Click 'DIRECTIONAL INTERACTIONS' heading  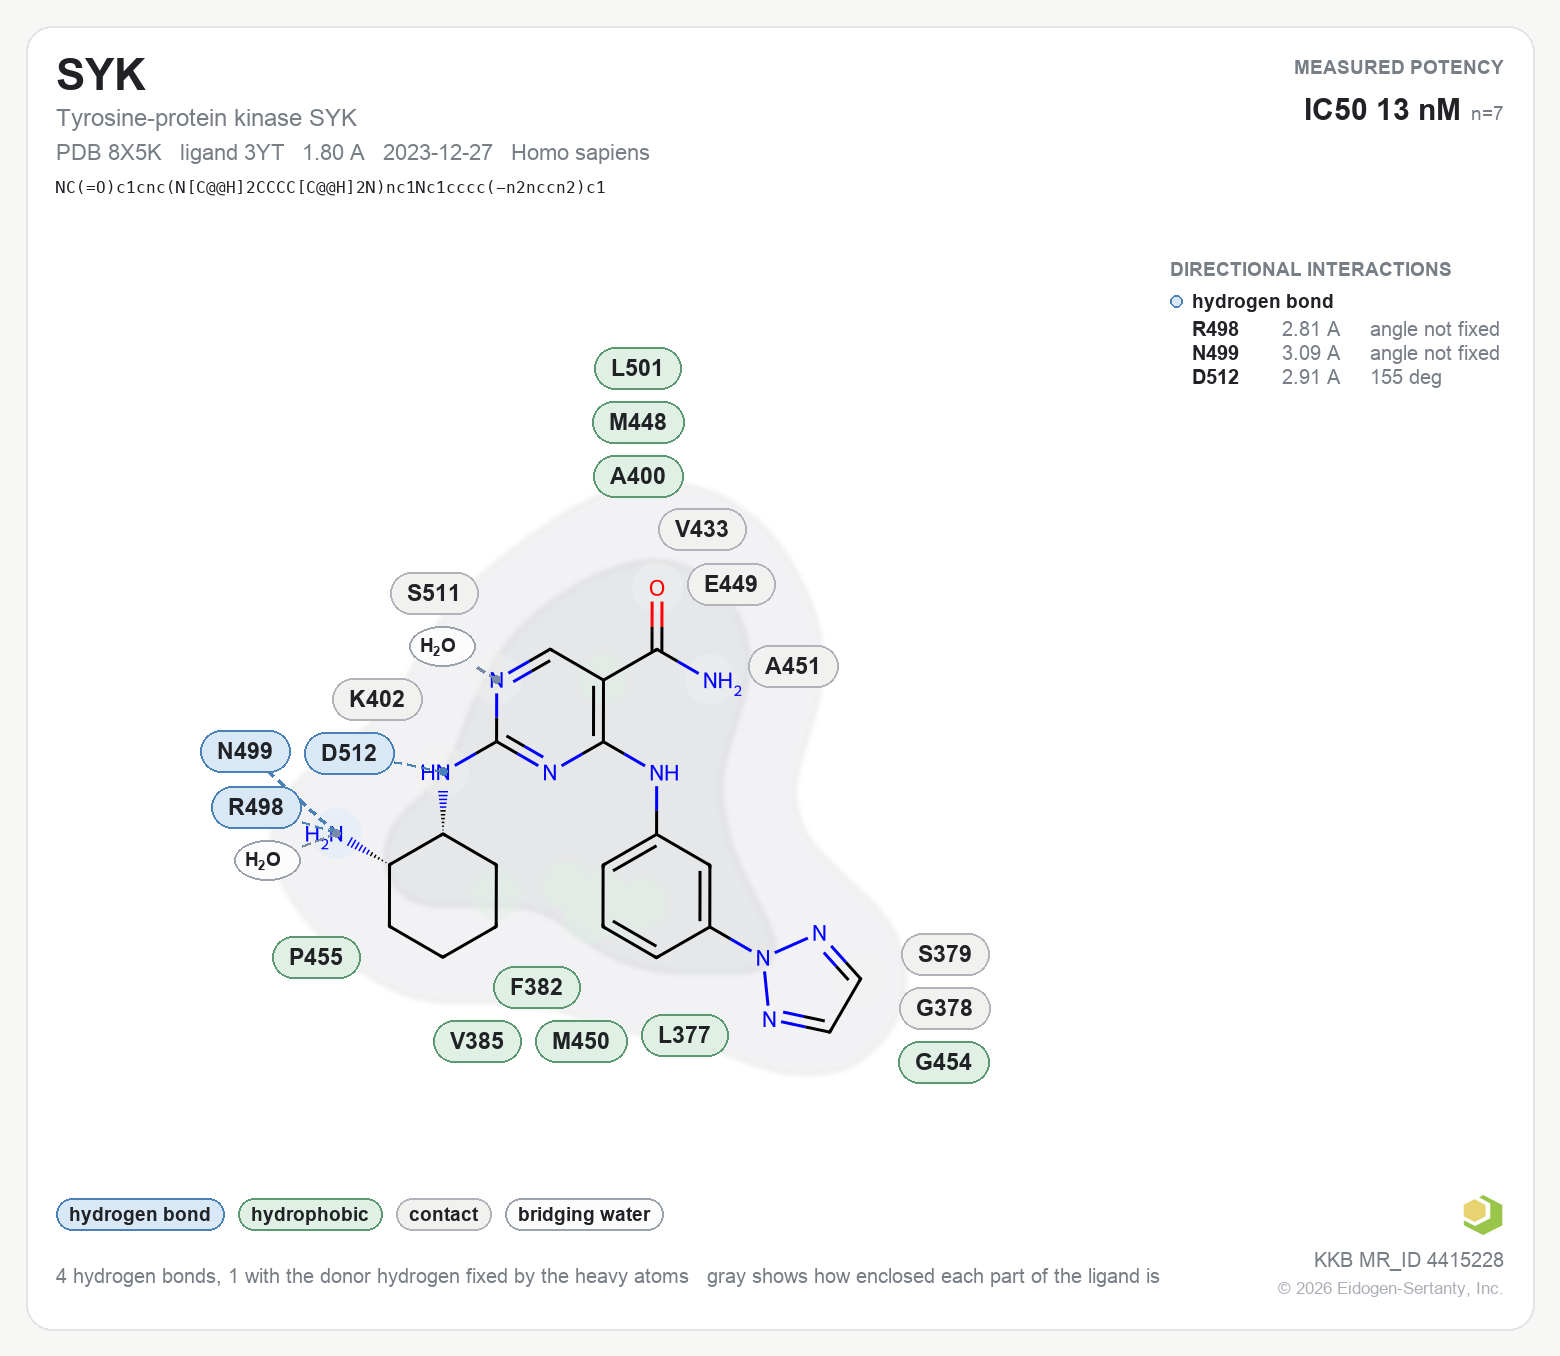tap(1310, 269)
